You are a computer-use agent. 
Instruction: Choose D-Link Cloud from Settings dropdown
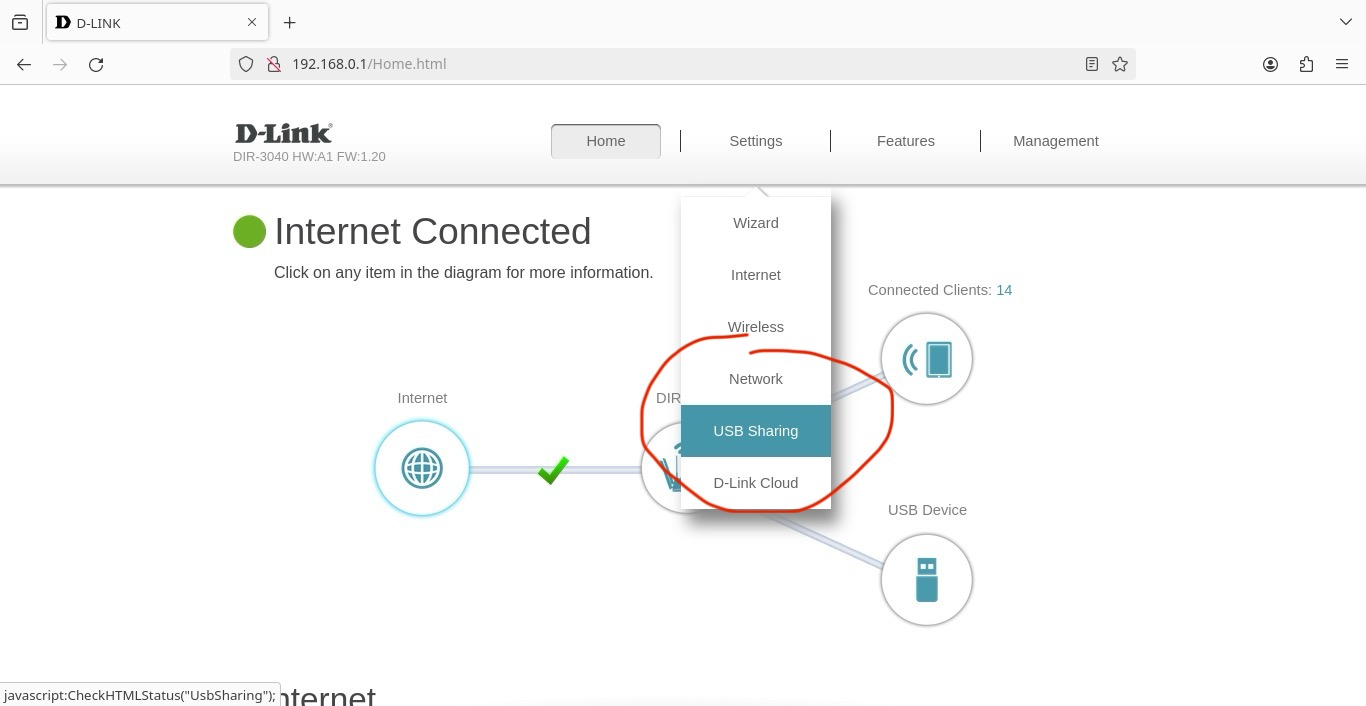756,483
